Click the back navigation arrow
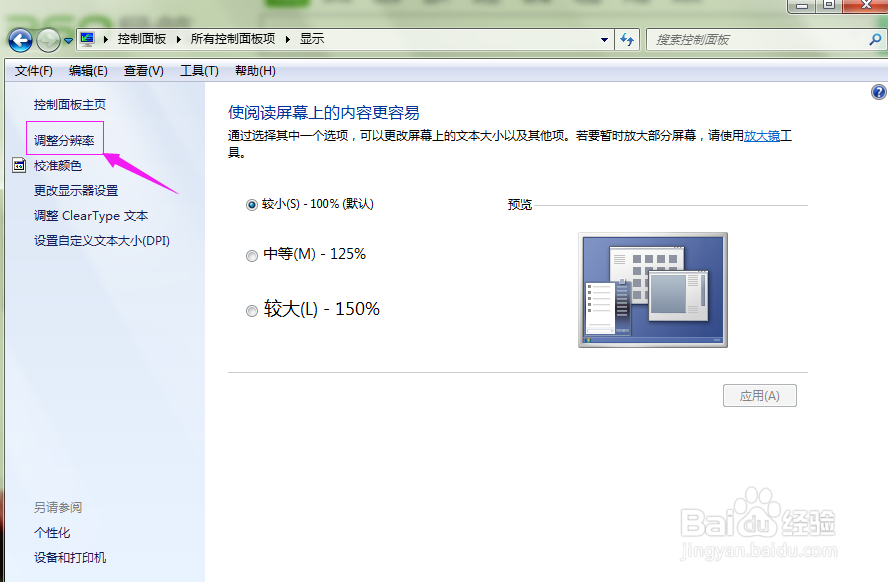888x582 pixels. (20, 38)
